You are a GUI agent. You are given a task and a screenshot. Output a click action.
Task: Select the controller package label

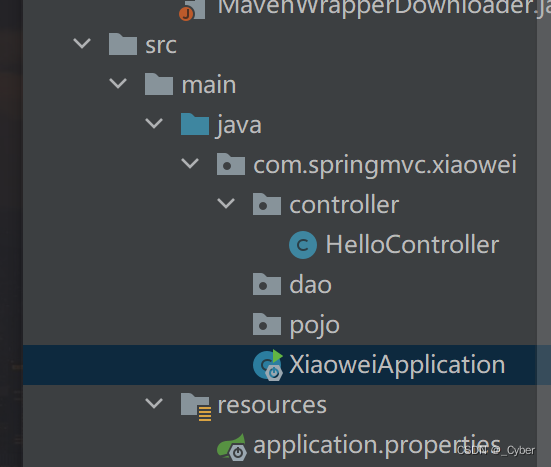pos(344,205)
